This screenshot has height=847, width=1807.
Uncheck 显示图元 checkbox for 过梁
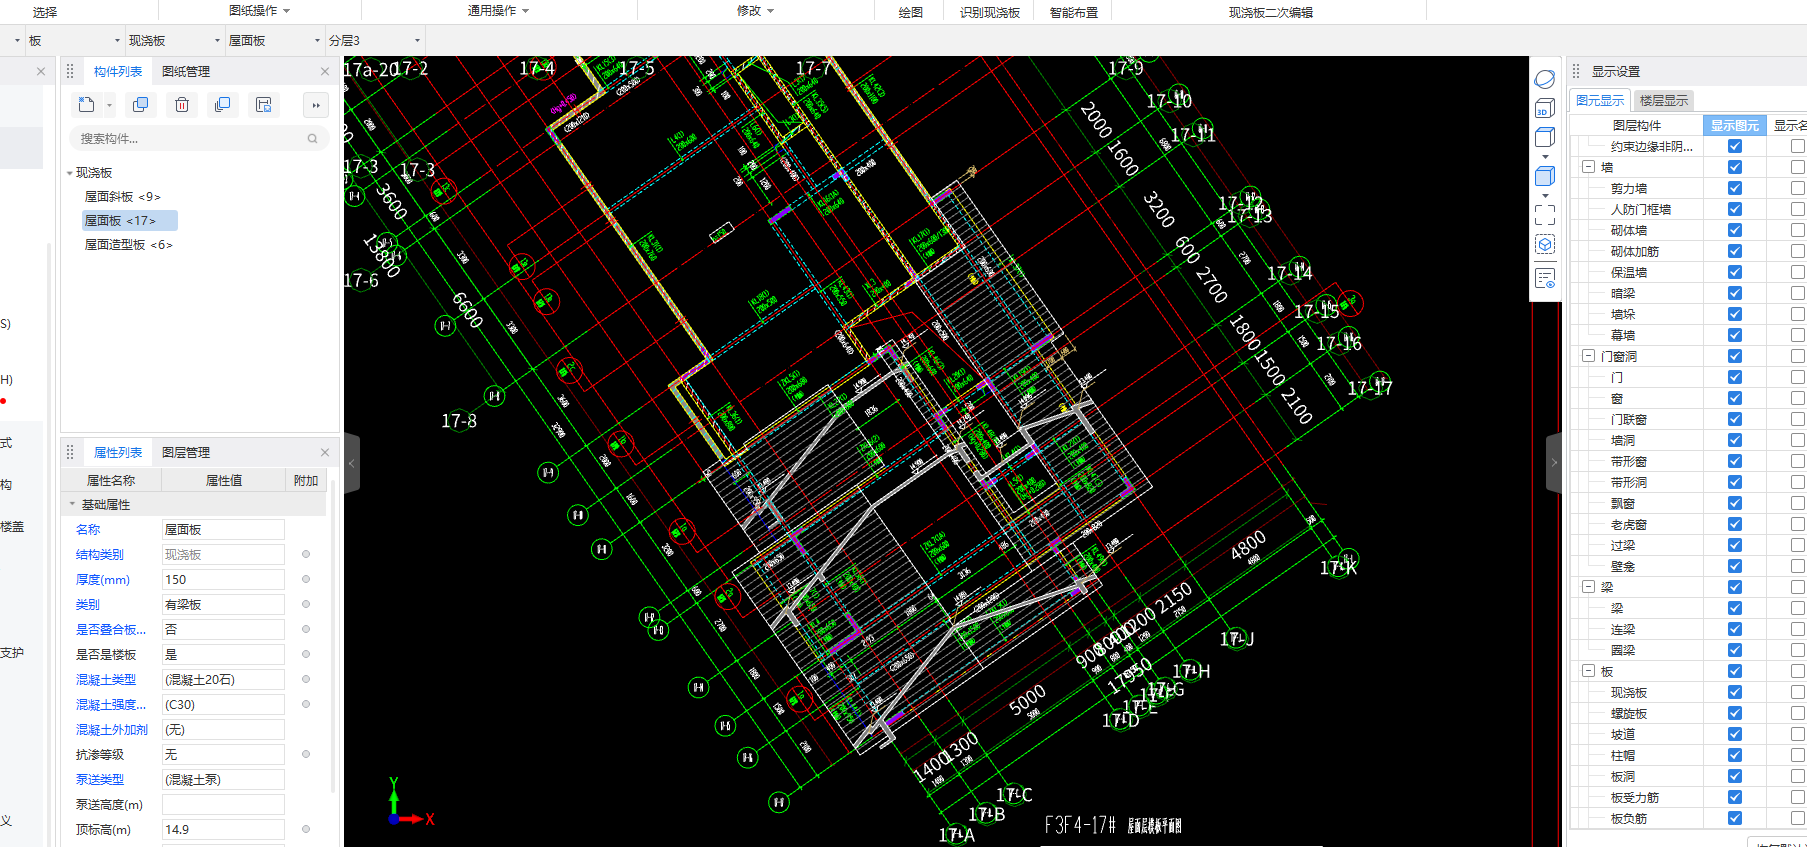pyautogui.click(x=1735, y=545)
